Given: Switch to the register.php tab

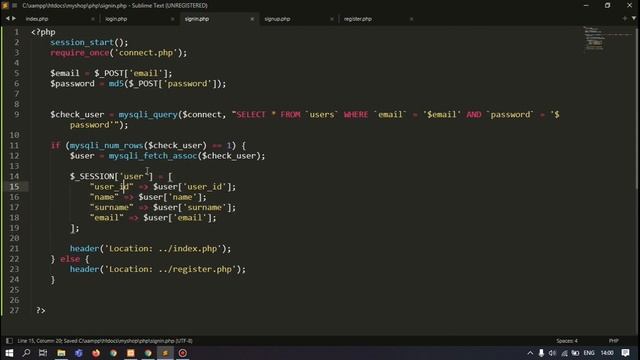Looking at the screenshot, I should tap(358, 19).
